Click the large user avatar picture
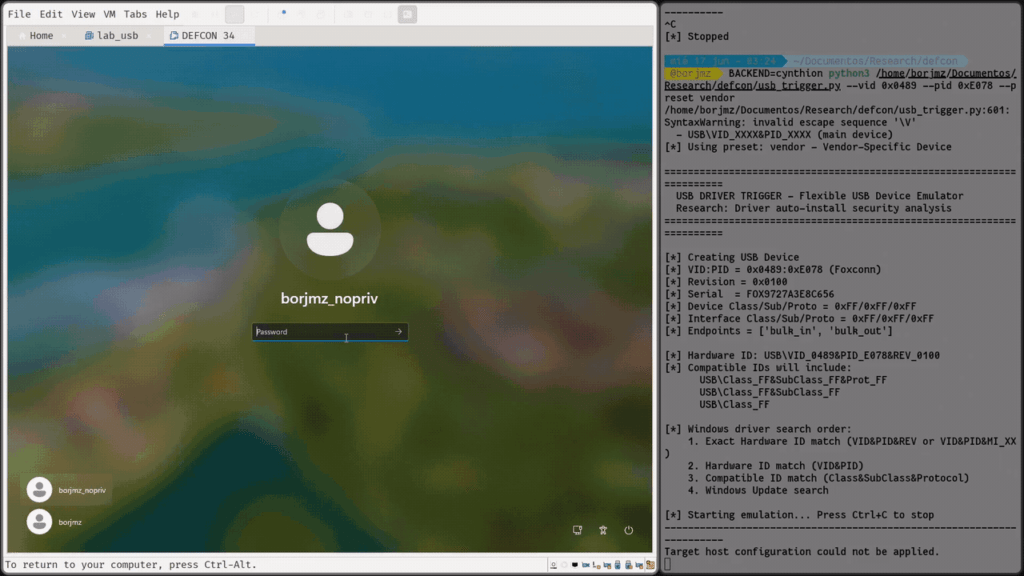Screen dimensions: 1024x576 tap(330, 229)
